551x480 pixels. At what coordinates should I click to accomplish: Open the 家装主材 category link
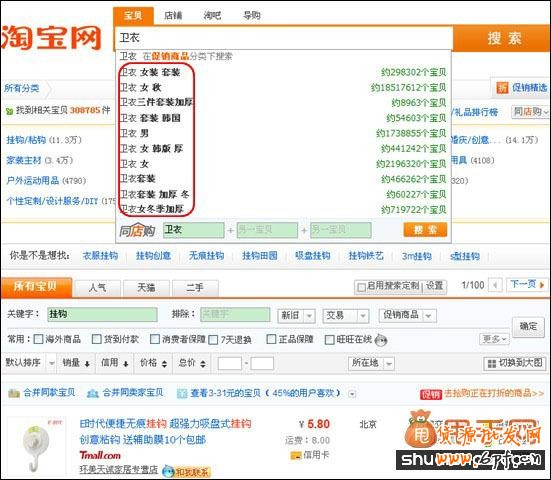pos(24,161)
